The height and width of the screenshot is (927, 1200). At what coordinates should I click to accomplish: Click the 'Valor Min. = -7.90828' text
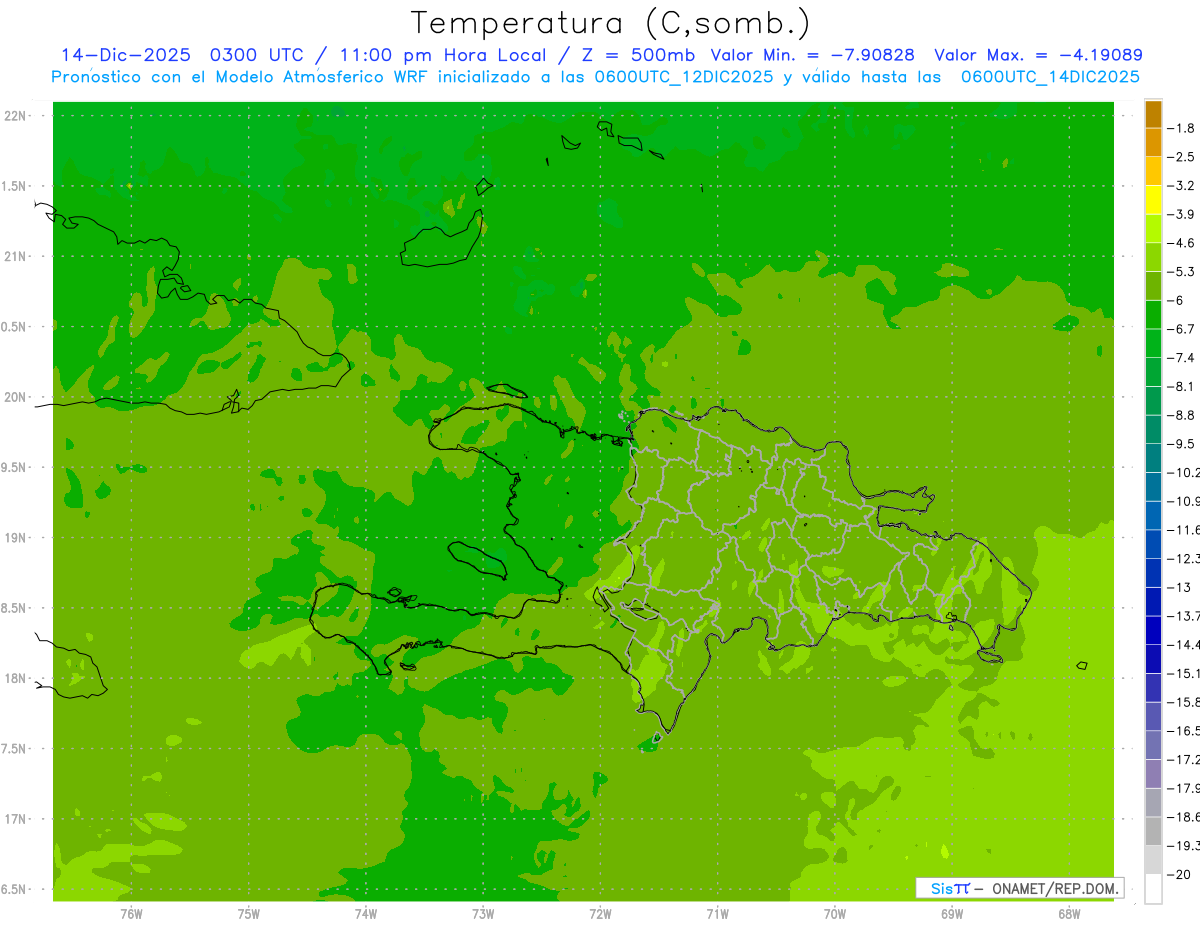(813, 55)
